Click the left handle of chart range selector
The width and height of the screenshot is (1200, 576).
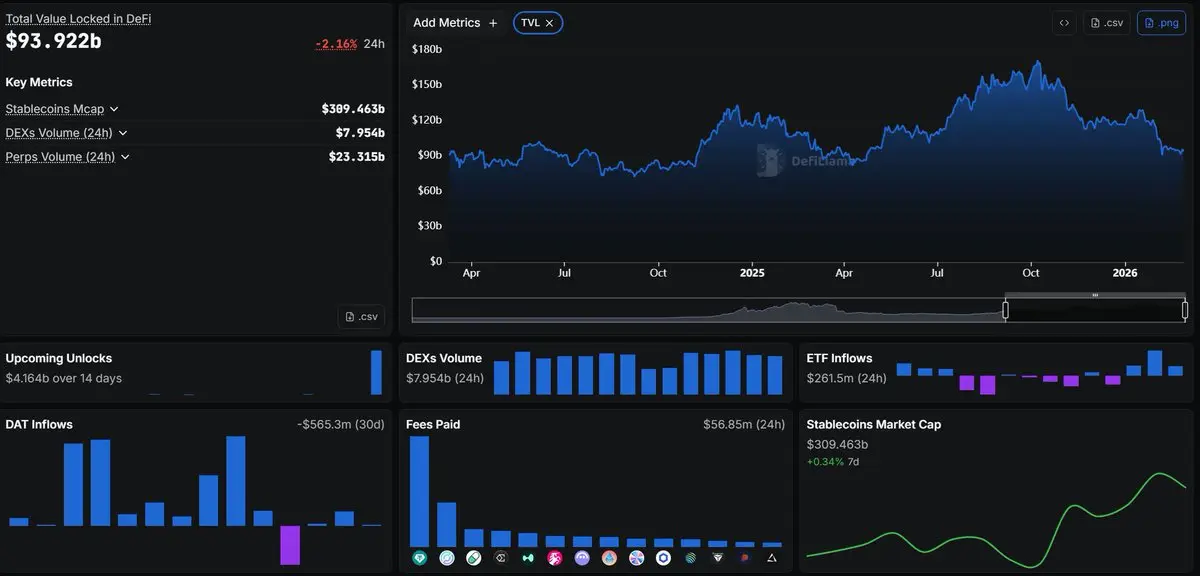tap(1005, 310)
